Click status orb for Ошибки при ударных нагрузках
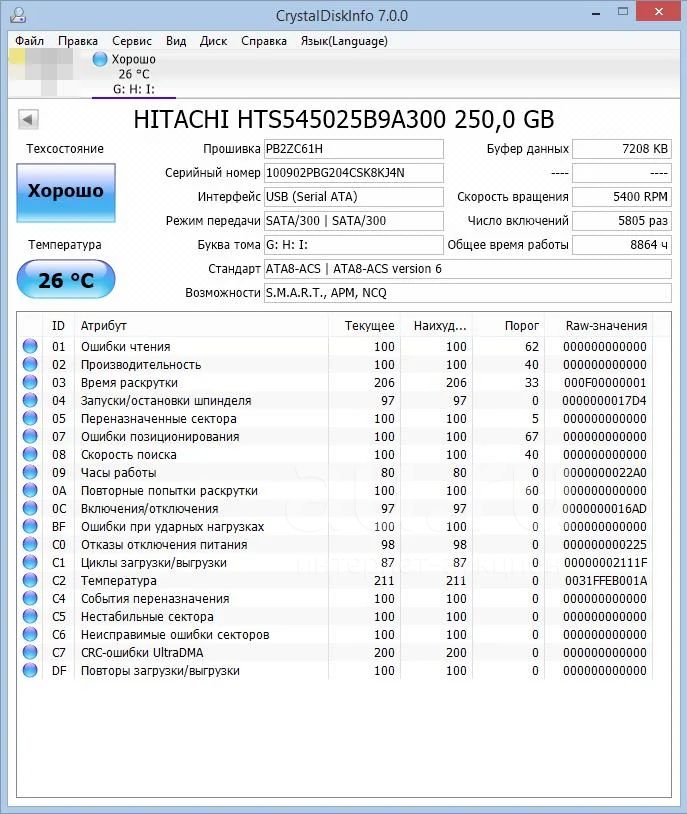687x814 pixels. (x=30, y=526)
